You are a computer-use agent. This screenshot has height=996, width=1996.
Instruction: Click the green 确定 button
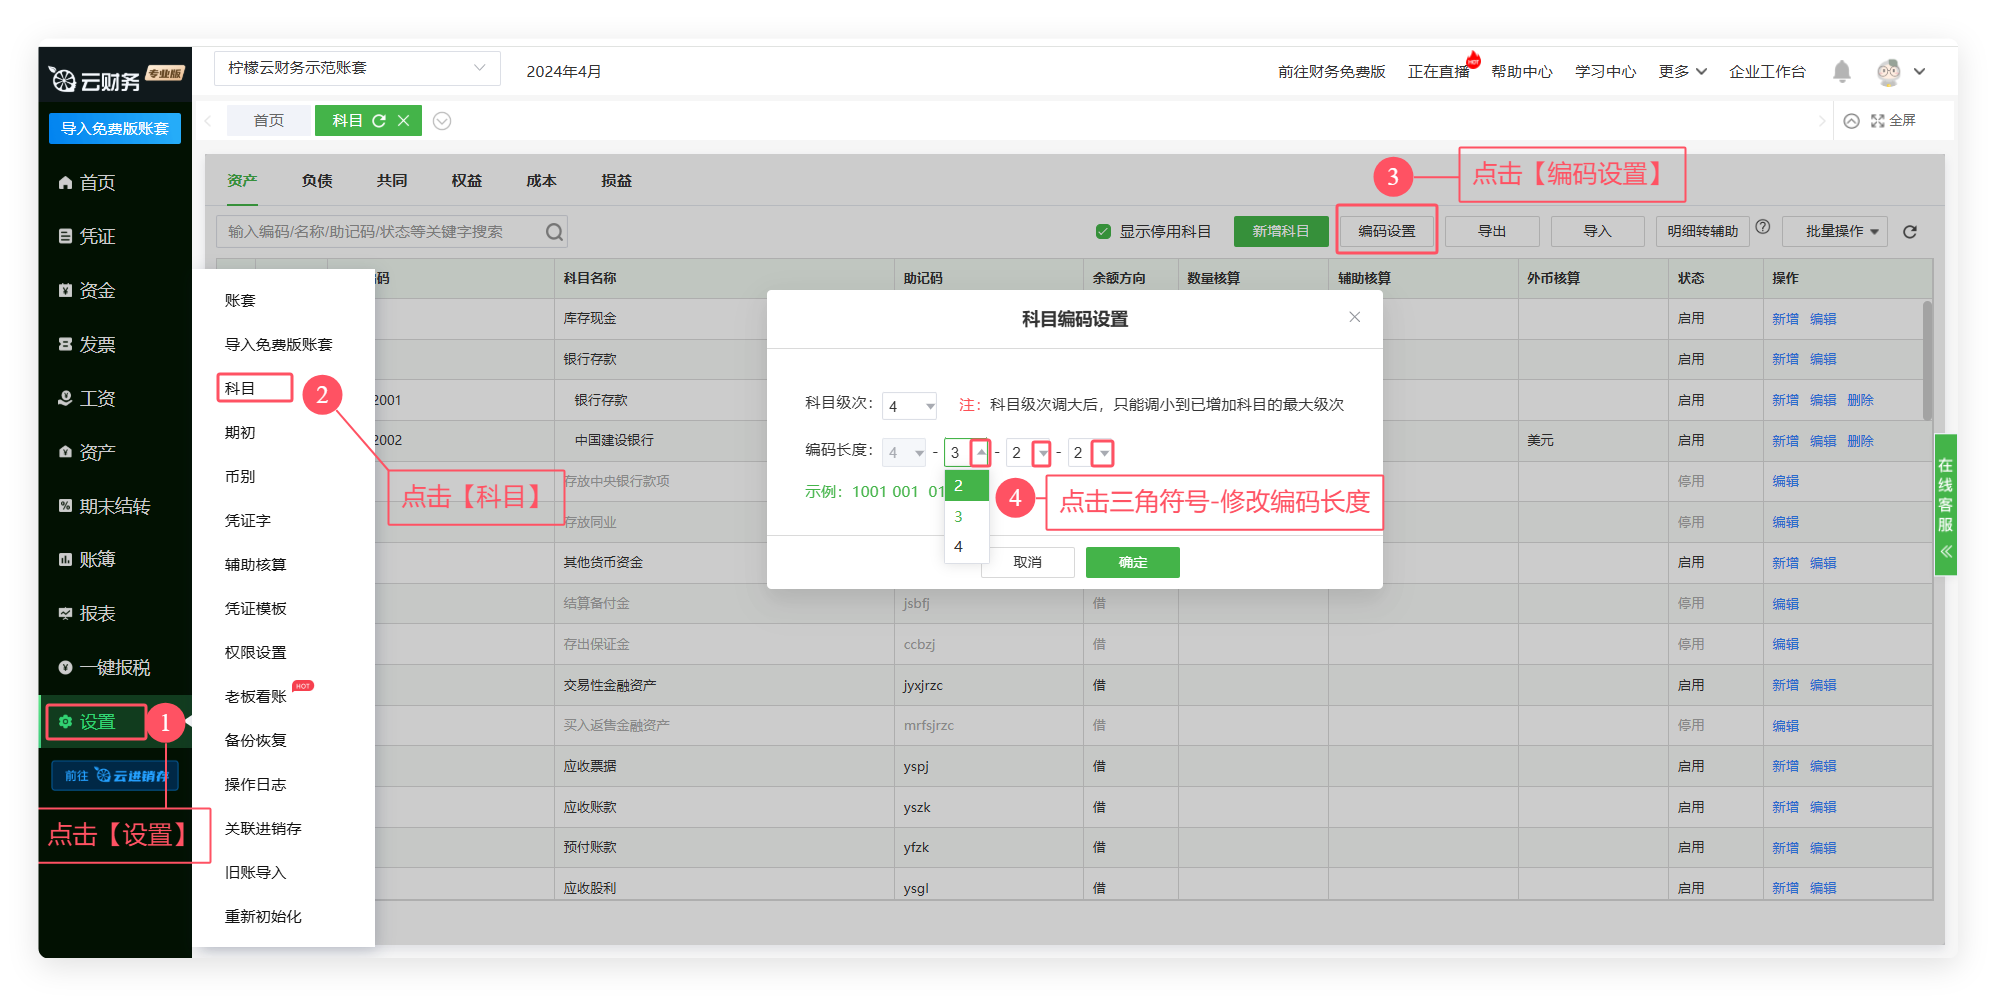1132,562
